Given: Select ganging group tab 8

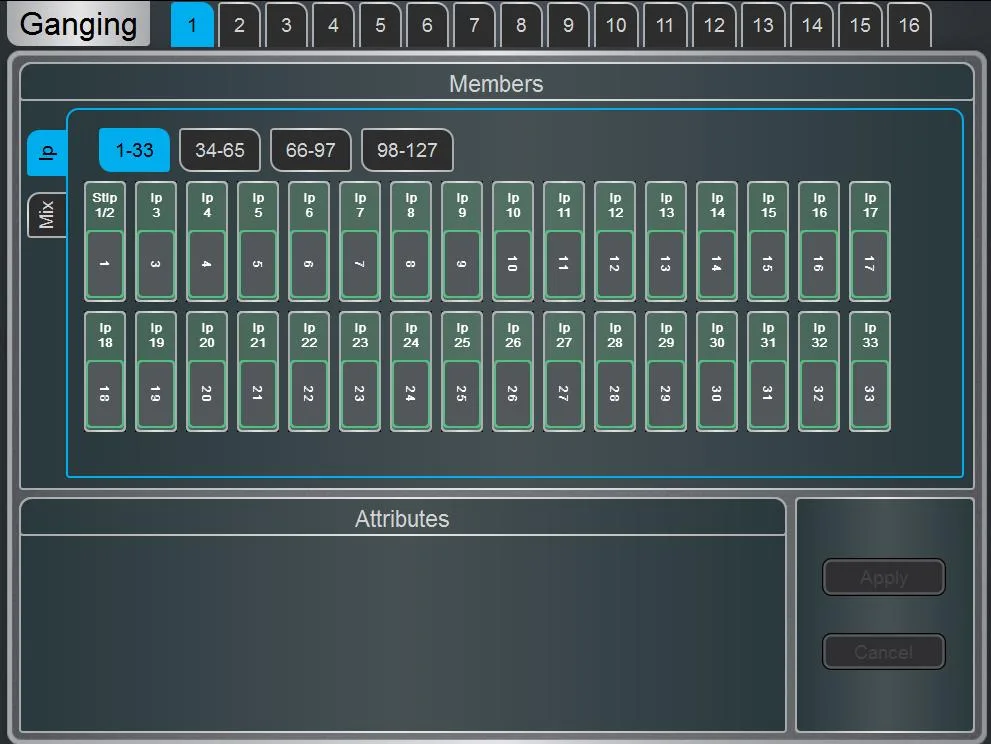Looking at the screenshot, I should pos(521,25).
